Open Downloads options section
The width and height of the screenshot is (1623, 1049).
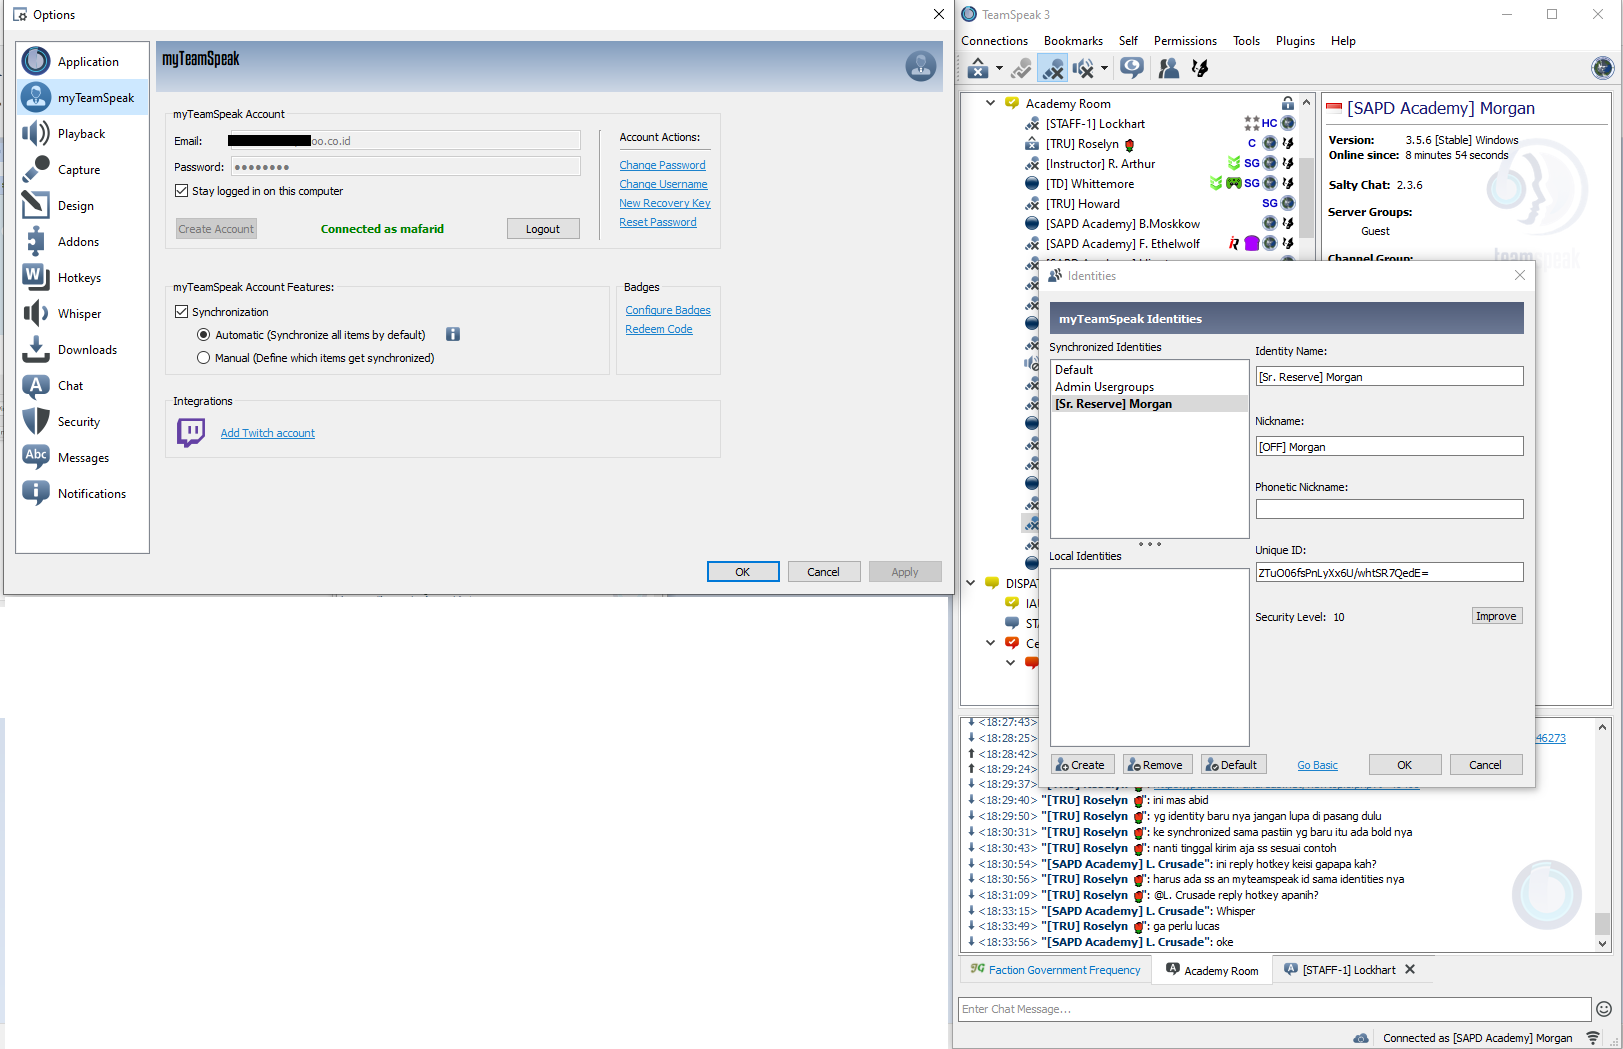tap(83, 350)
